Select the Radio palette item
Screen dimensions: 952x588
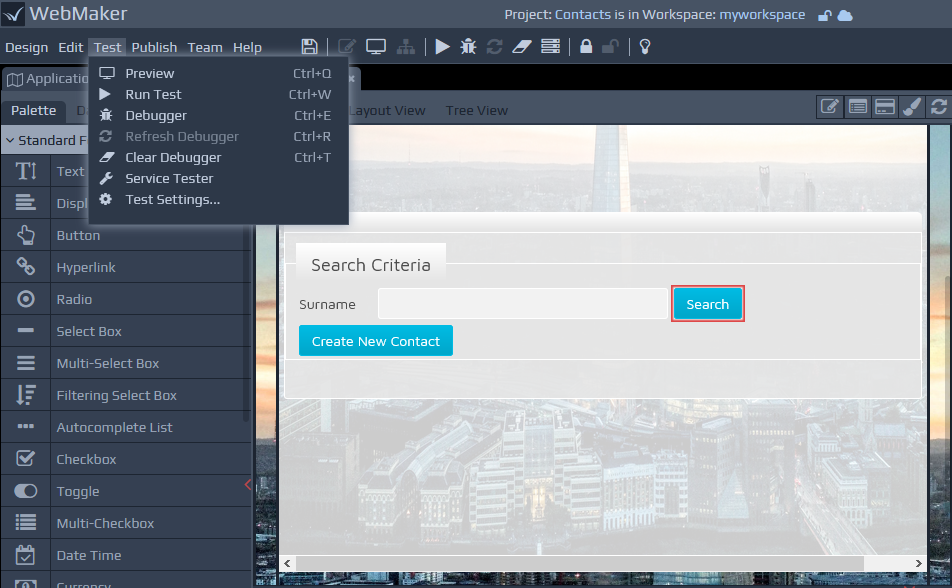[x=126, y=299]
